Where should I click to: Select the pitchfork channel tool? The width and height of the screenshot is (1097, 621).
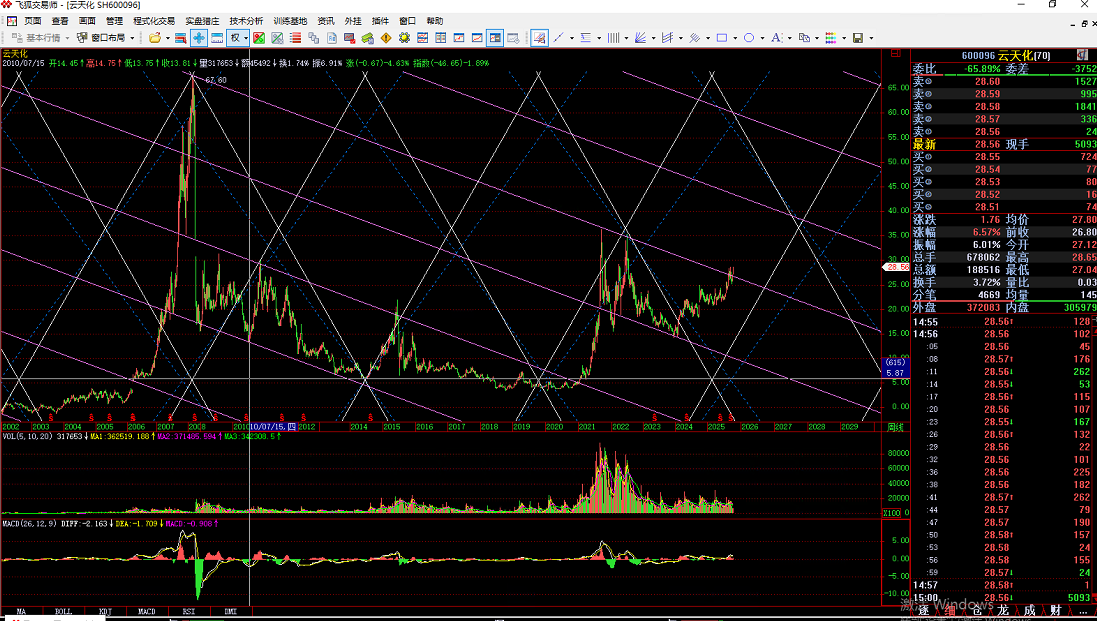pyautogui.click(x=667, y=38)
